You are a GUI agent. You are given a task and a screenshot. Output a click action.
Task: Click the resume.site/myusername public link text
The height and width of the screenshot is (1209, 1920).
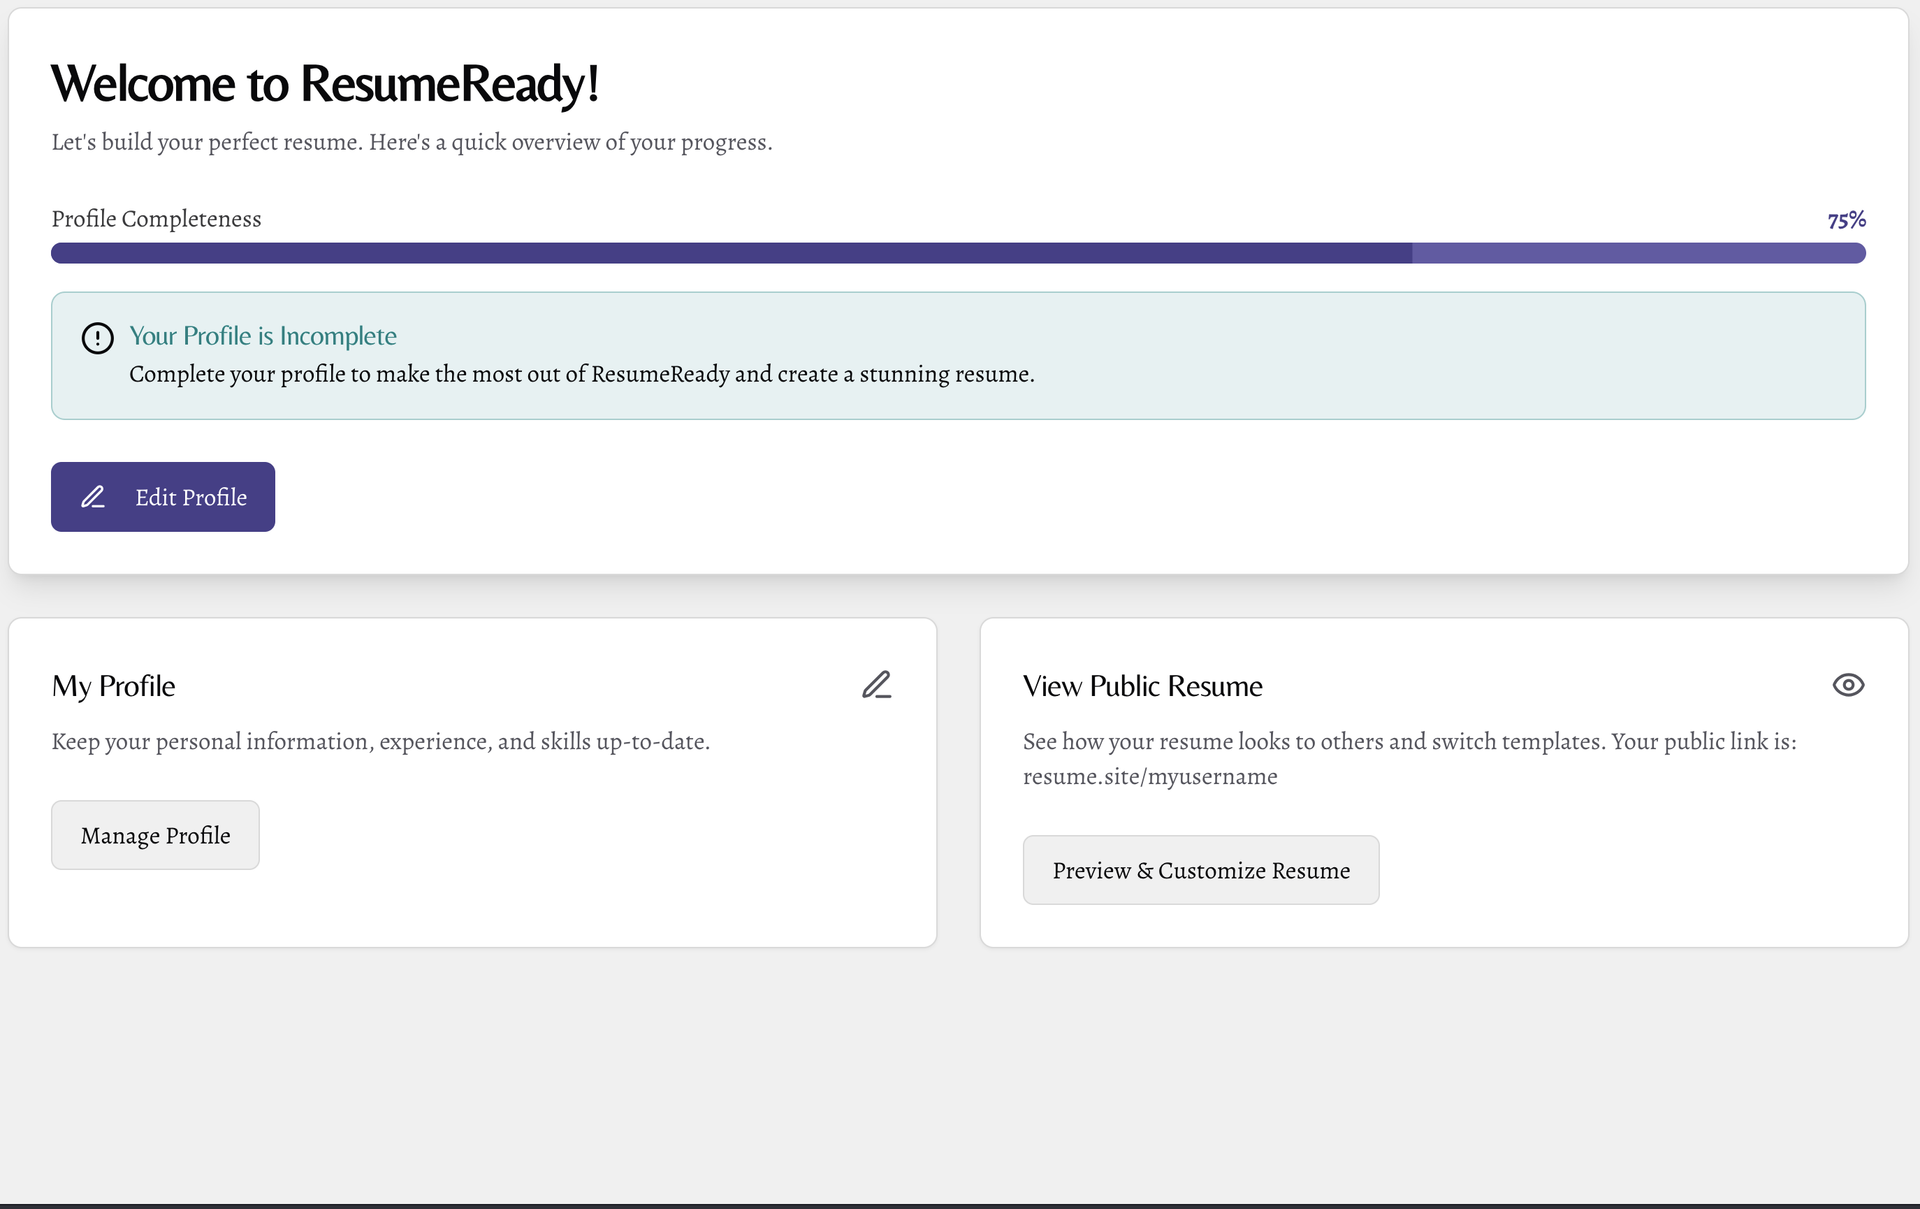click(x=1150, y=777)
